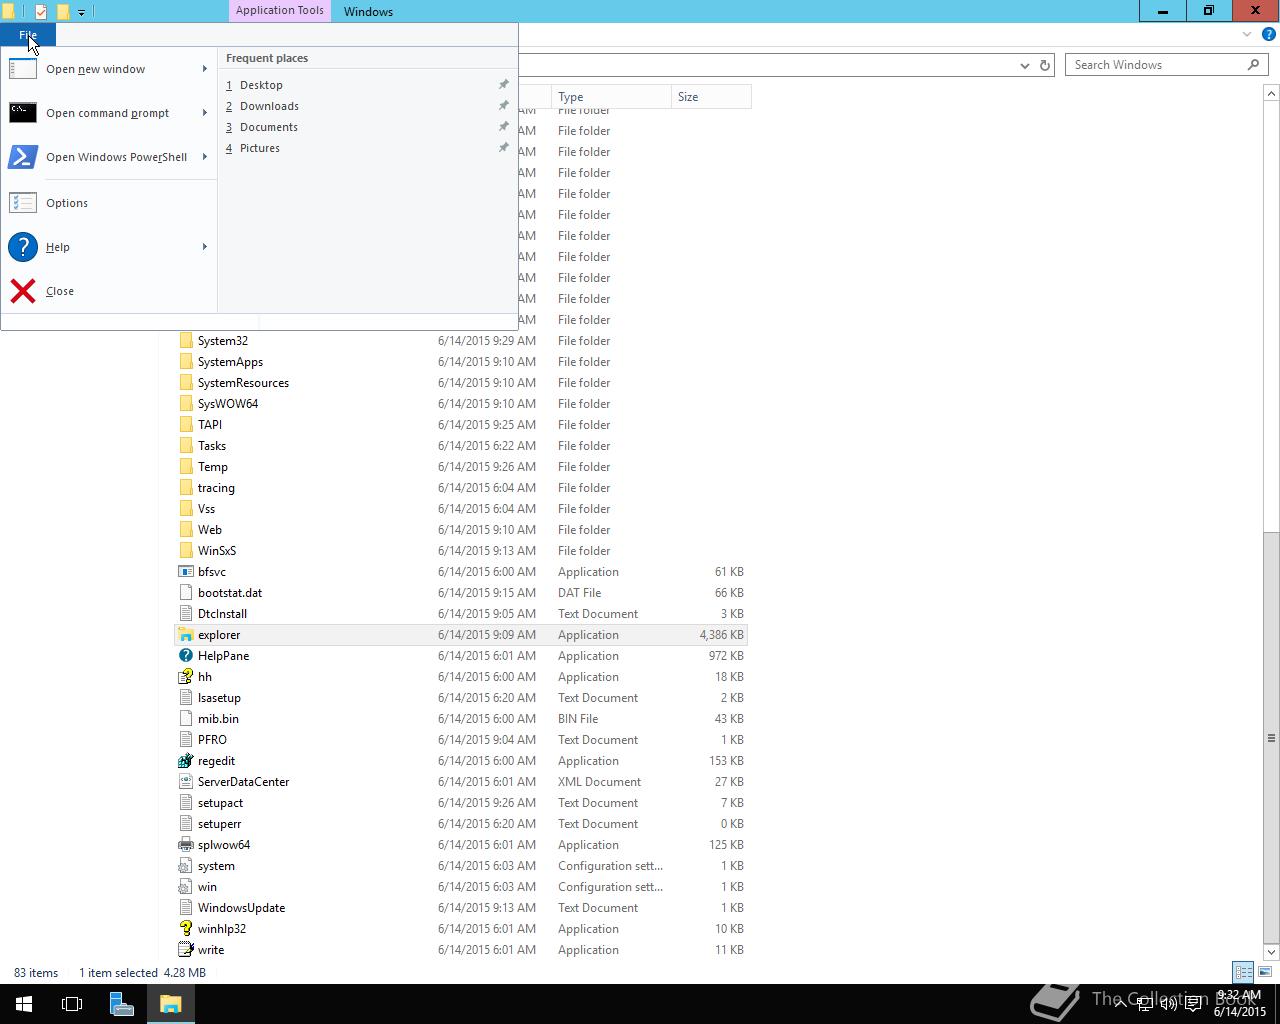
Task: Open the Customize Quick Access Toolbar dropdown
Action: 81,12
